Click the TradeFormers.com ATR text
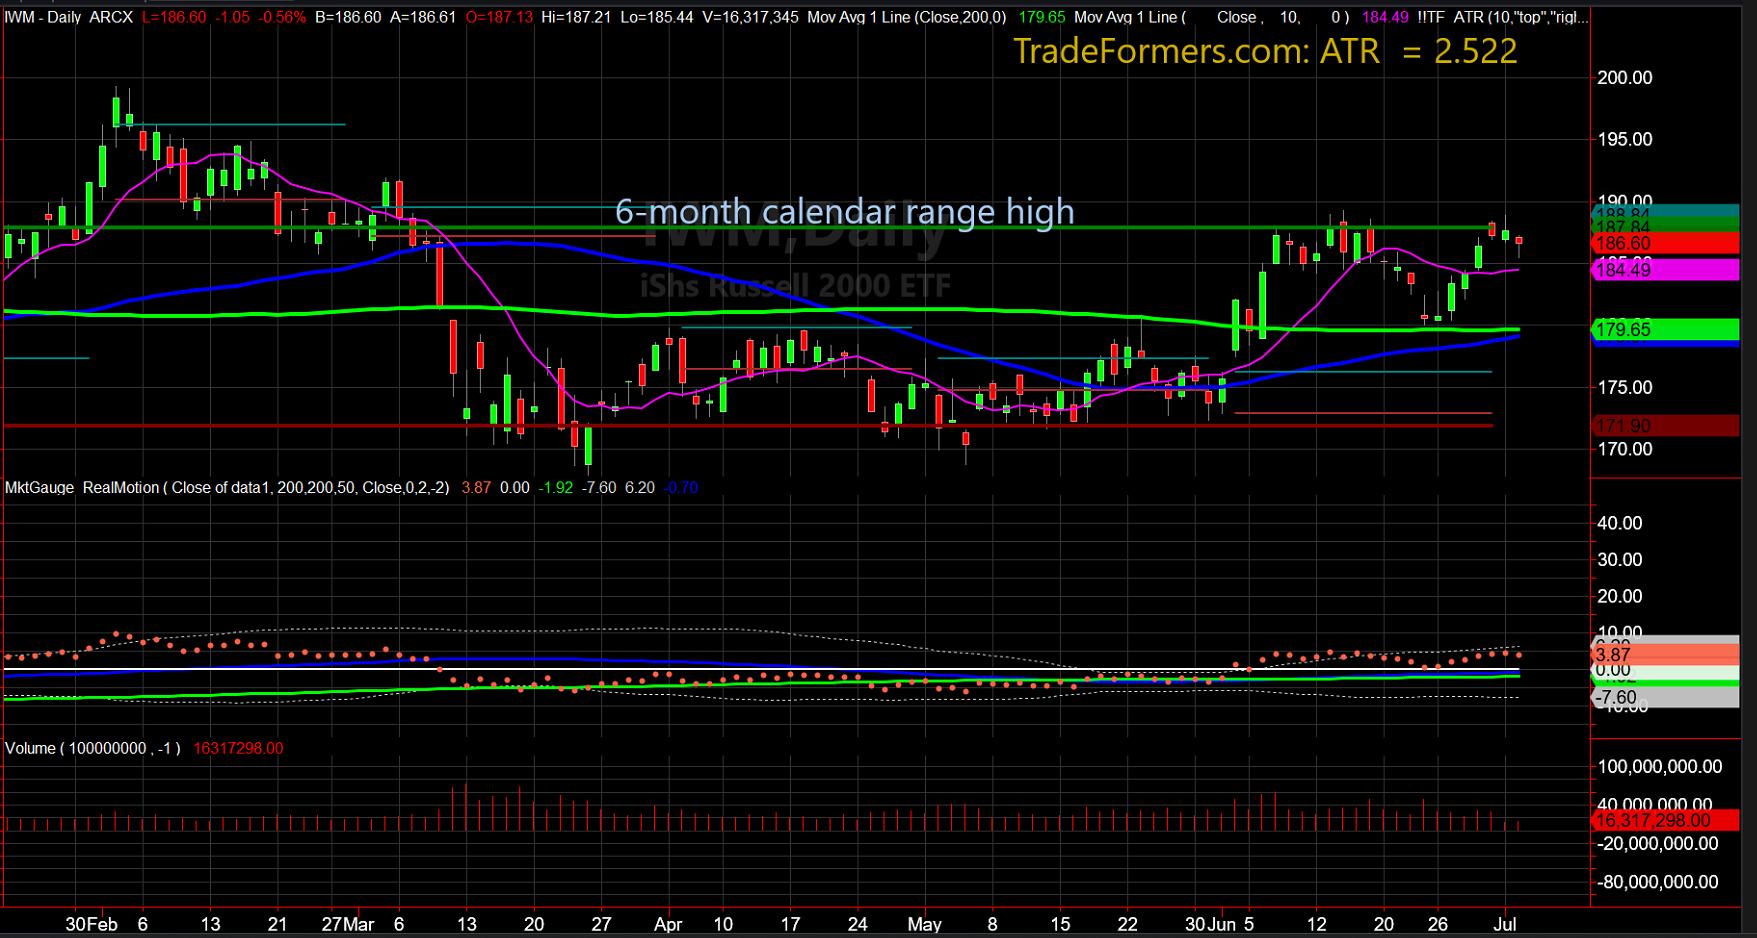 point(1265,51)
